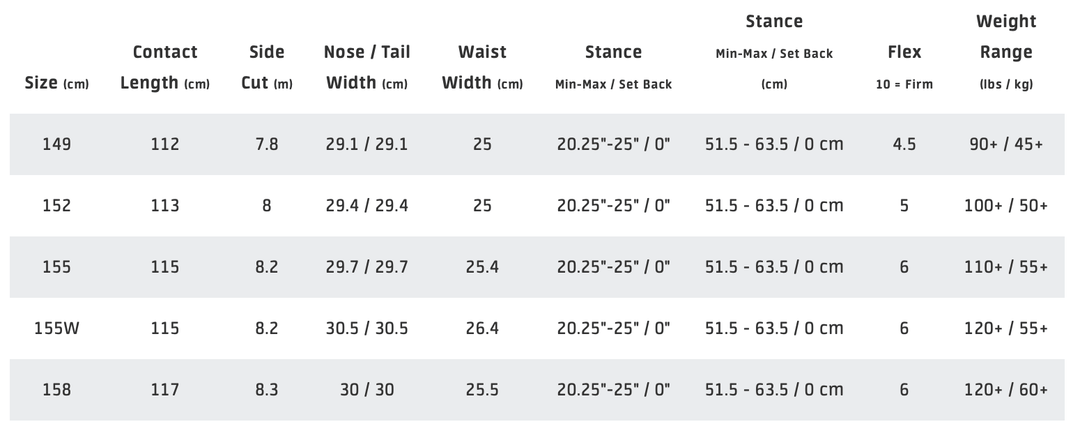Click the Size (cm) column header
Viewport: 1080px width, 431px height.
point(57,84)
